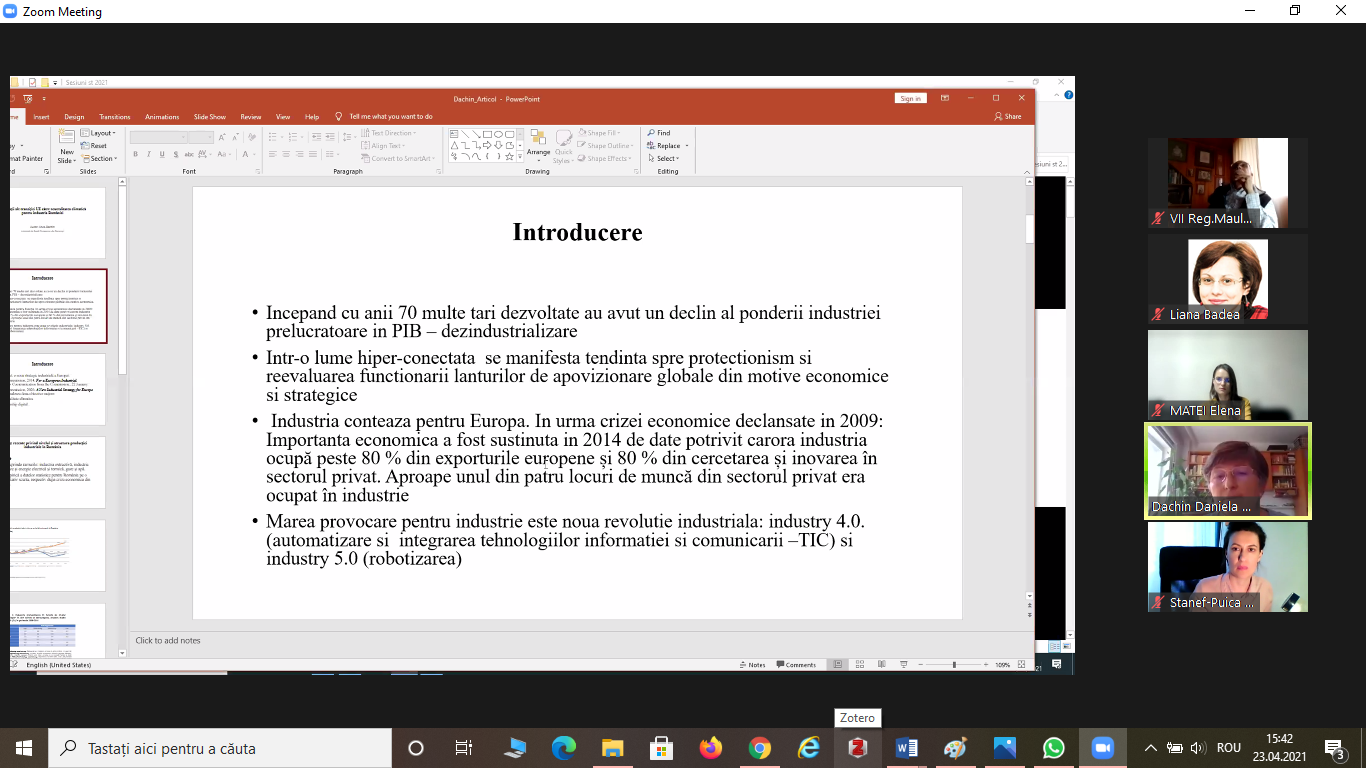Open the Animations ribbon tab

coord(162,117)
